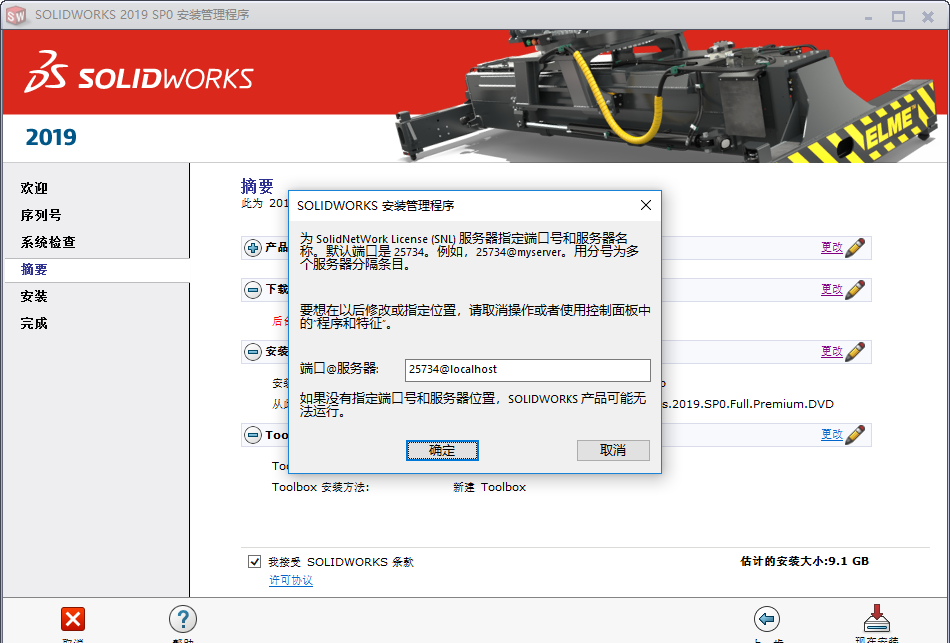
Task: Open 更改 link for the Toolbox section
Action: pos(831,435)
